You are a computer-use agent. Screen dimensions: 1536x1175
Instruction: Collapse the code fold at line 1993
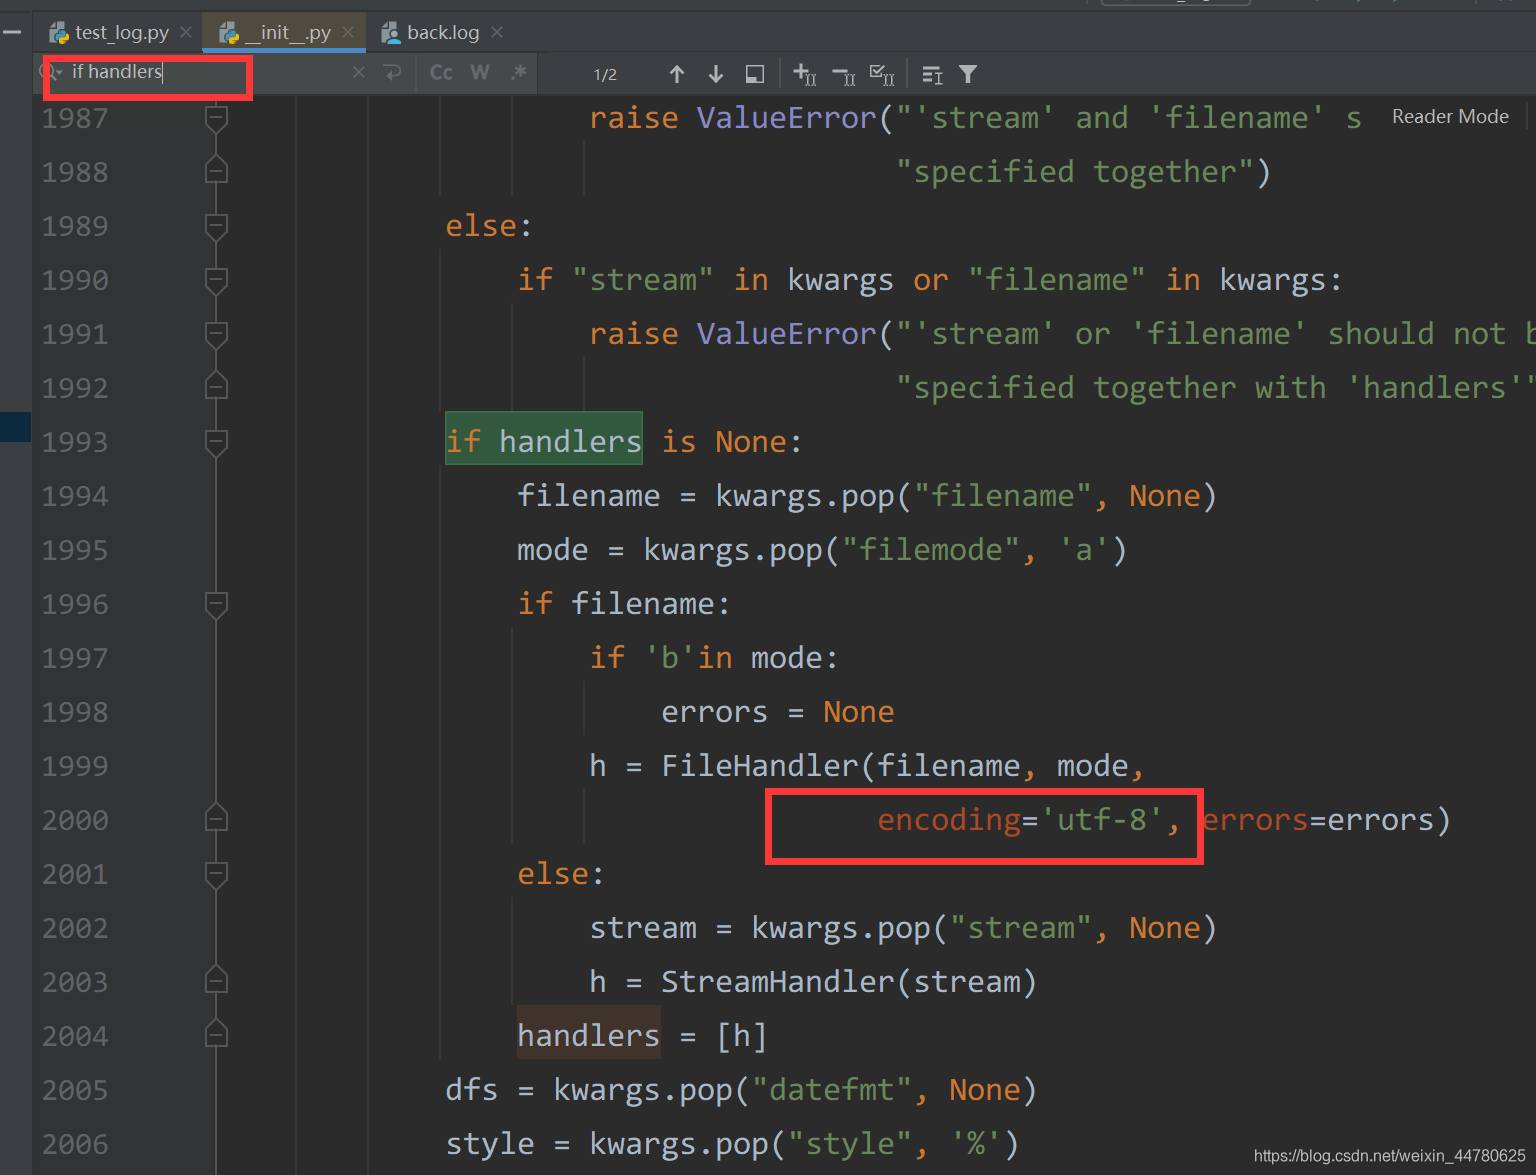click(x=216, y=441)
